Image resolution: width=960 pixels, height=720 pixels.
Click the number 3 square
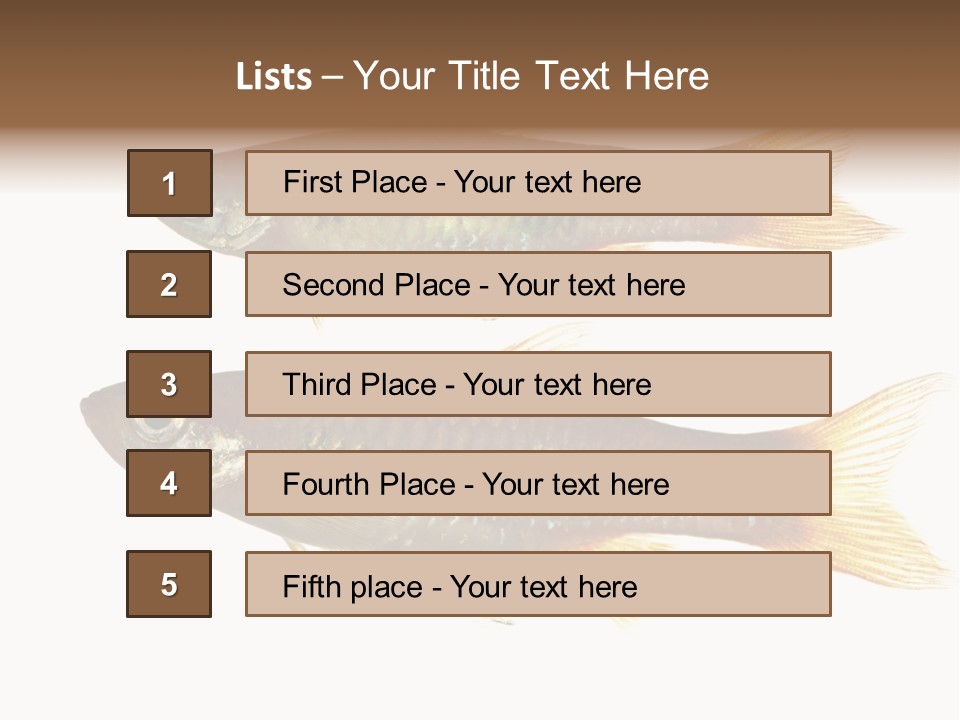pos(169,384)
